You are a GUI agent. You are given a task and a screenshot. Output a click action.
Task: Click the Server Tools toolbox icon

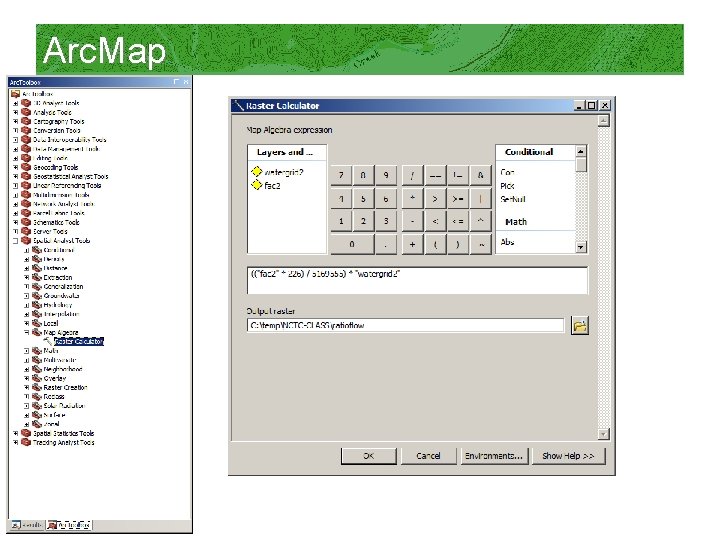coord(26,231)
